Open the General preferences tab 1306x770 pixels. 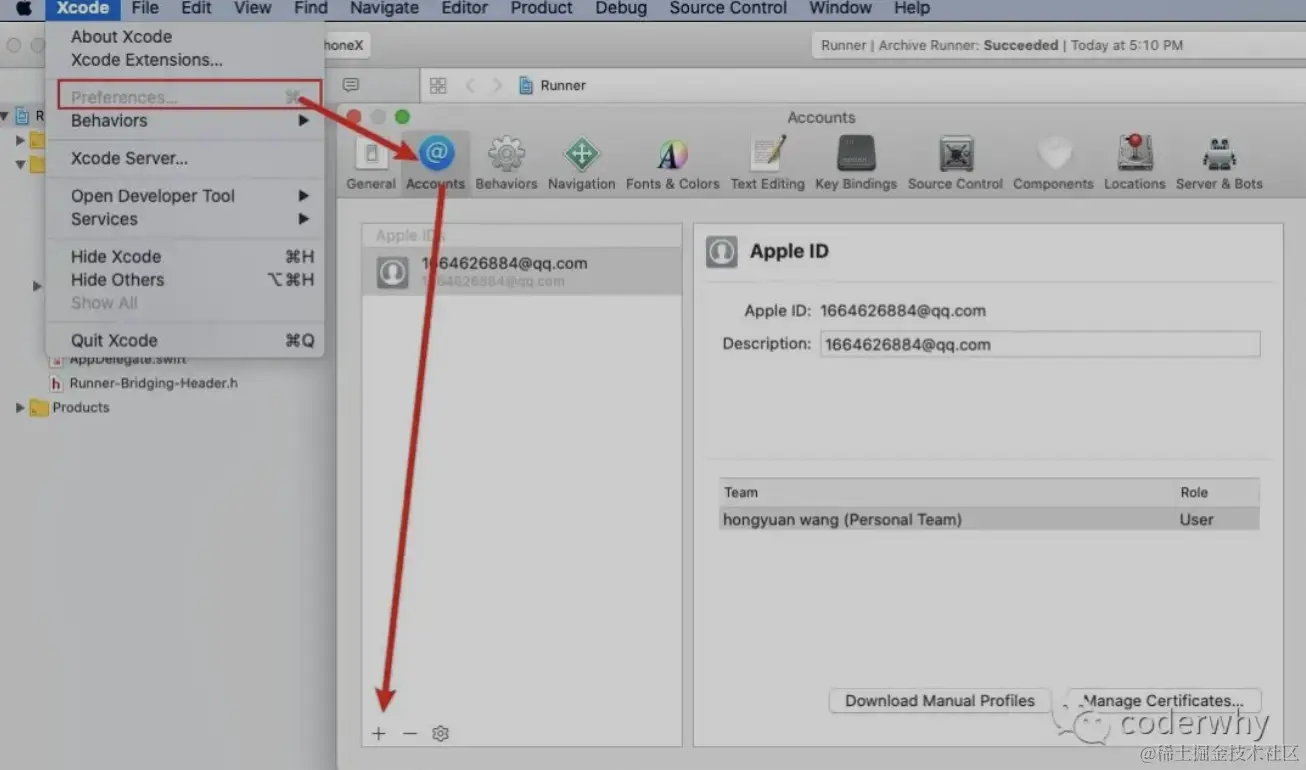pos(371,163)
